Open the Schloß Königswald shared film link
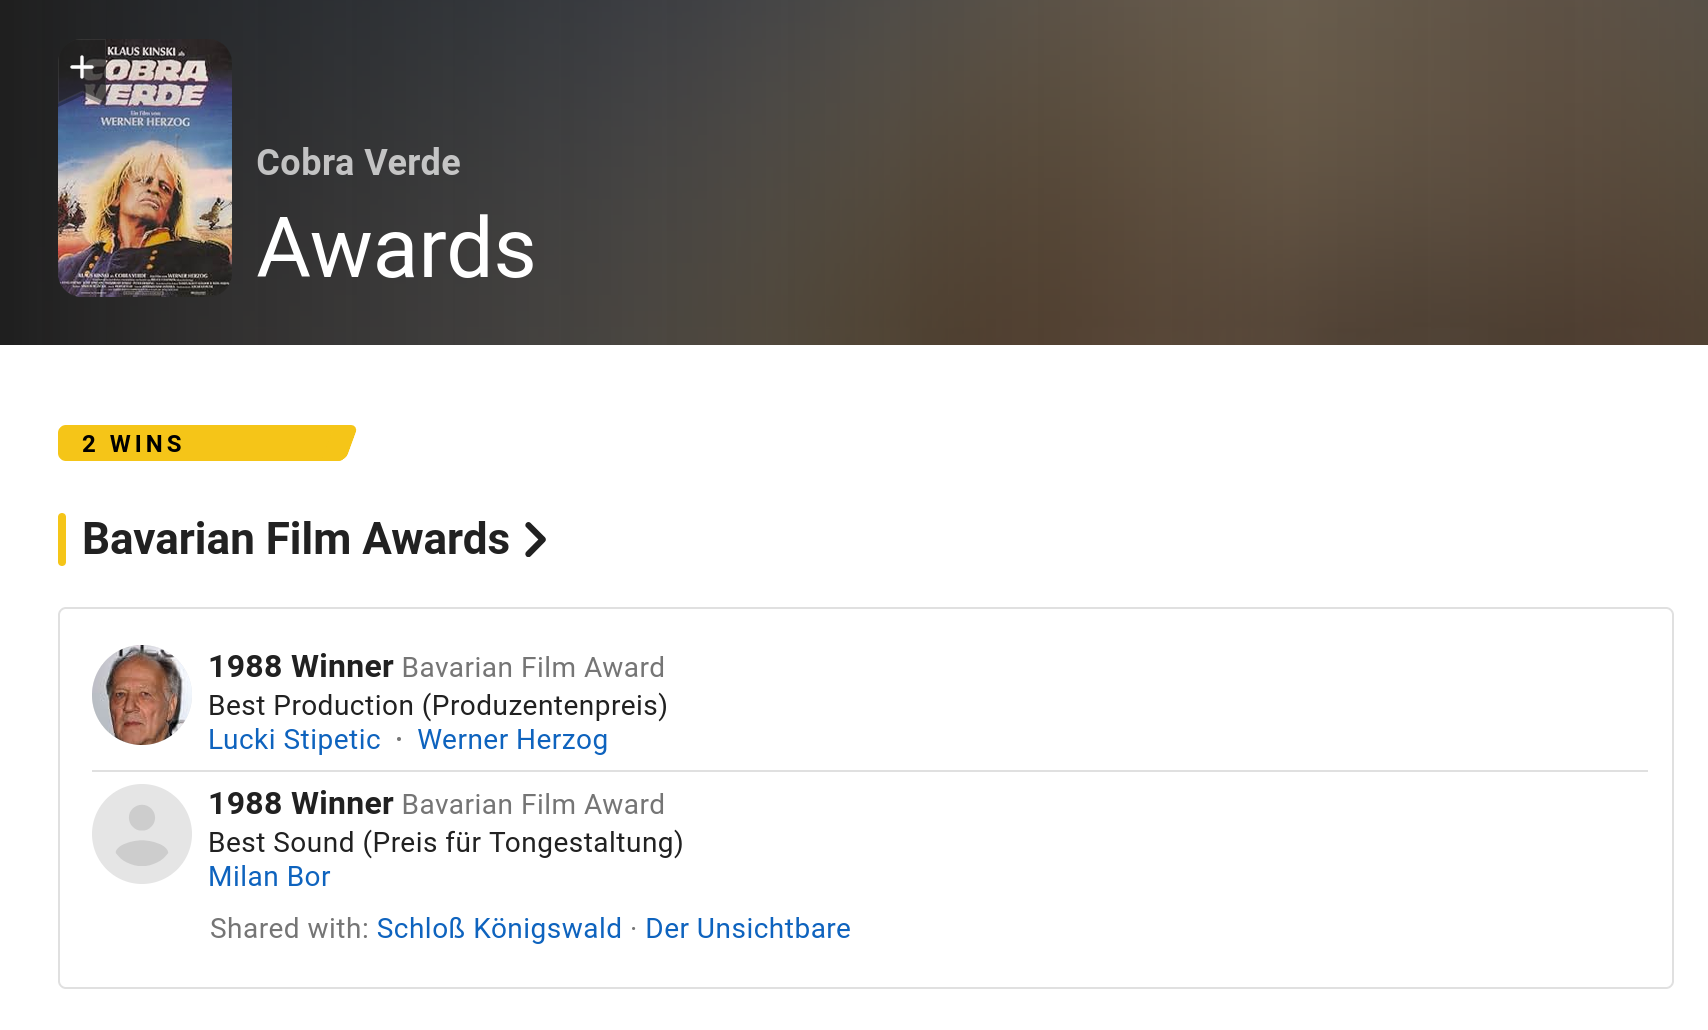The image size is (1708, 1030). [499, 929]
